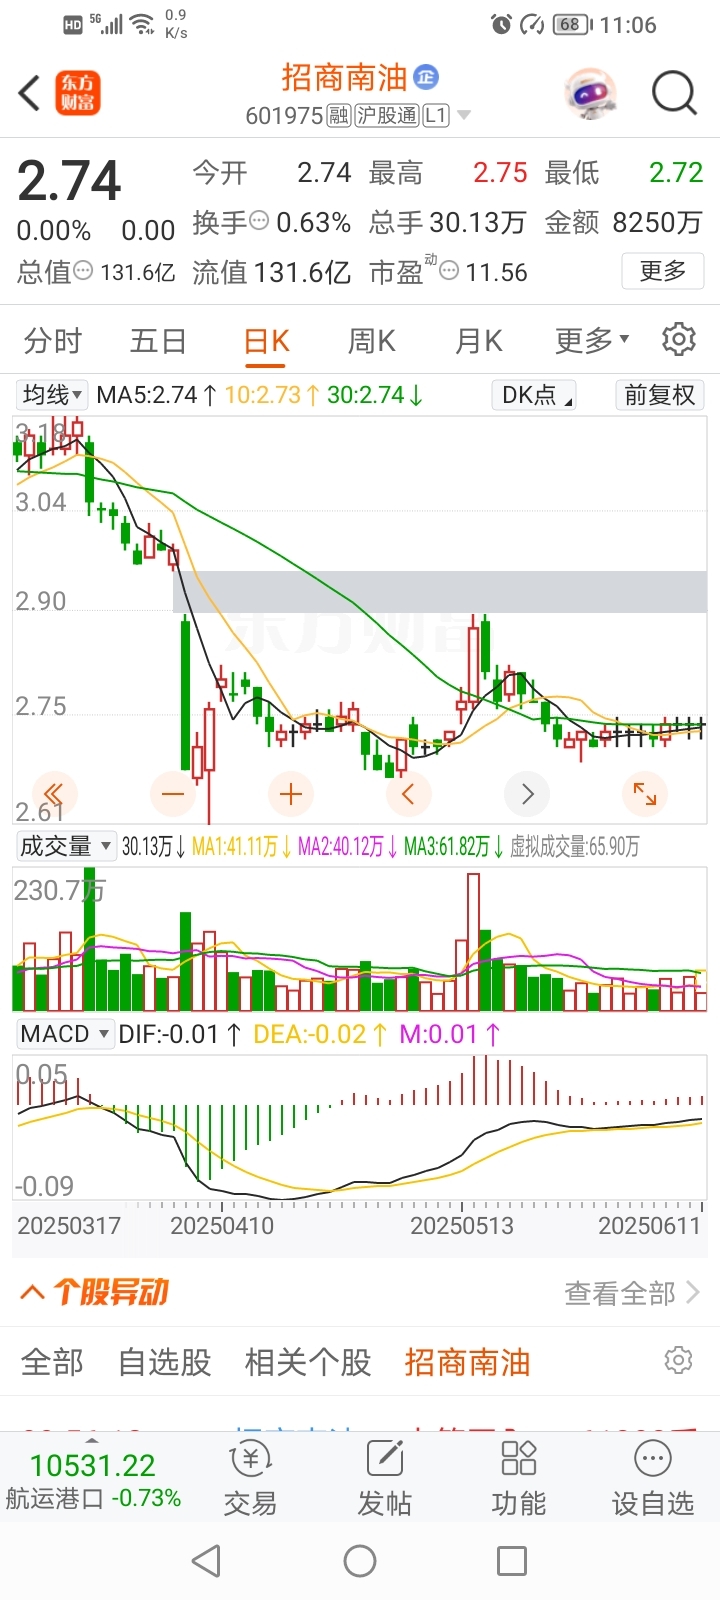Switch to 分时 intraday tab
This screenshot has width=720, height=1600.
coord(53,341)
